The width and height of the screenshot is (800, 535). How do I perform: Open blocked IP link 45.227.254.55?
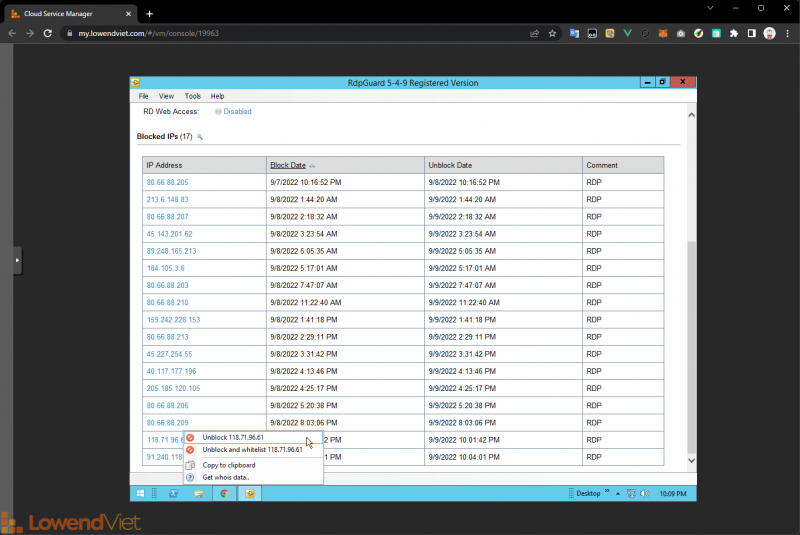tap(169, 354)
